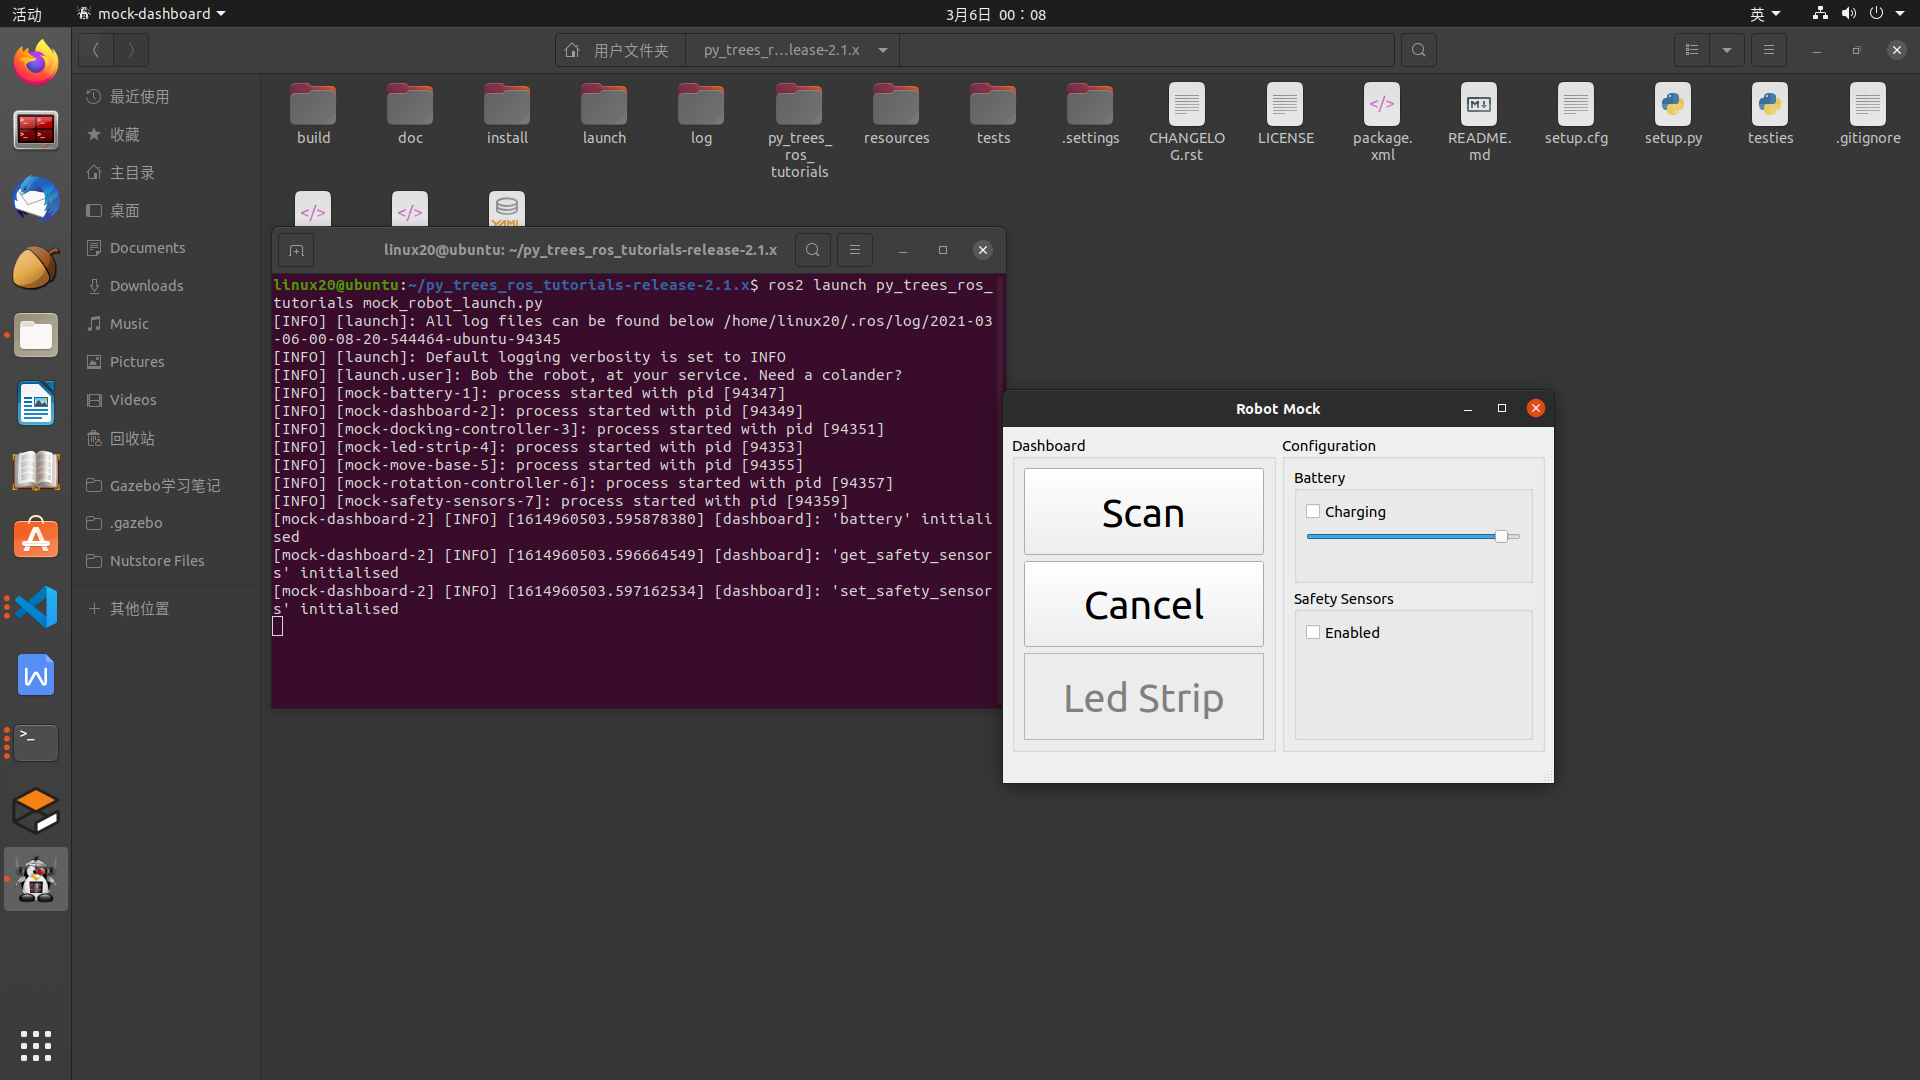Click the battery level slider
The height and width of the screenshot is (1080, 1920).
1412,537
